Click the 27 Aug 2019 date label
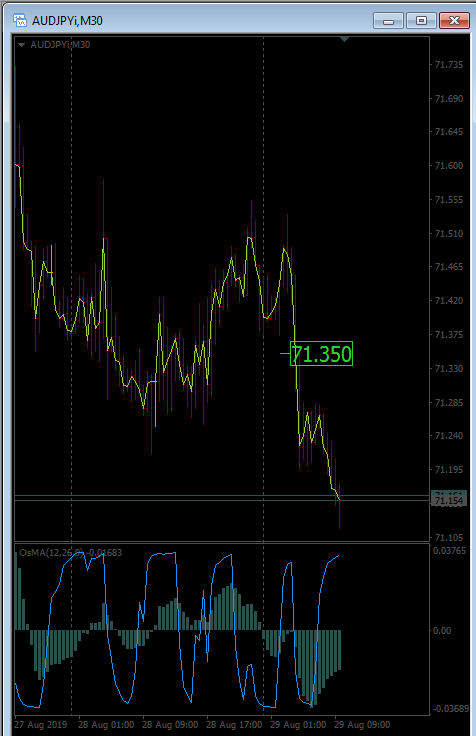Screen dimensions: 476x736 click(40, 725)
